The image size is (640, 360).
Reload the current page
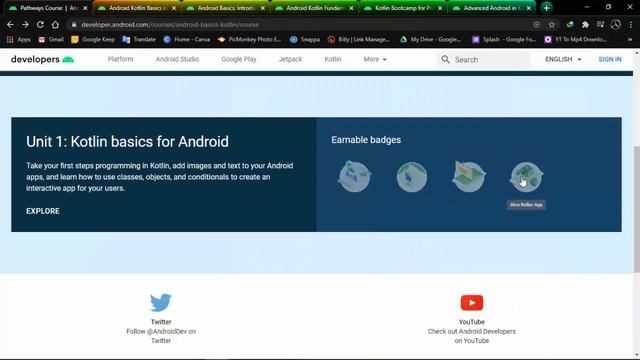[x=40, y=24]
